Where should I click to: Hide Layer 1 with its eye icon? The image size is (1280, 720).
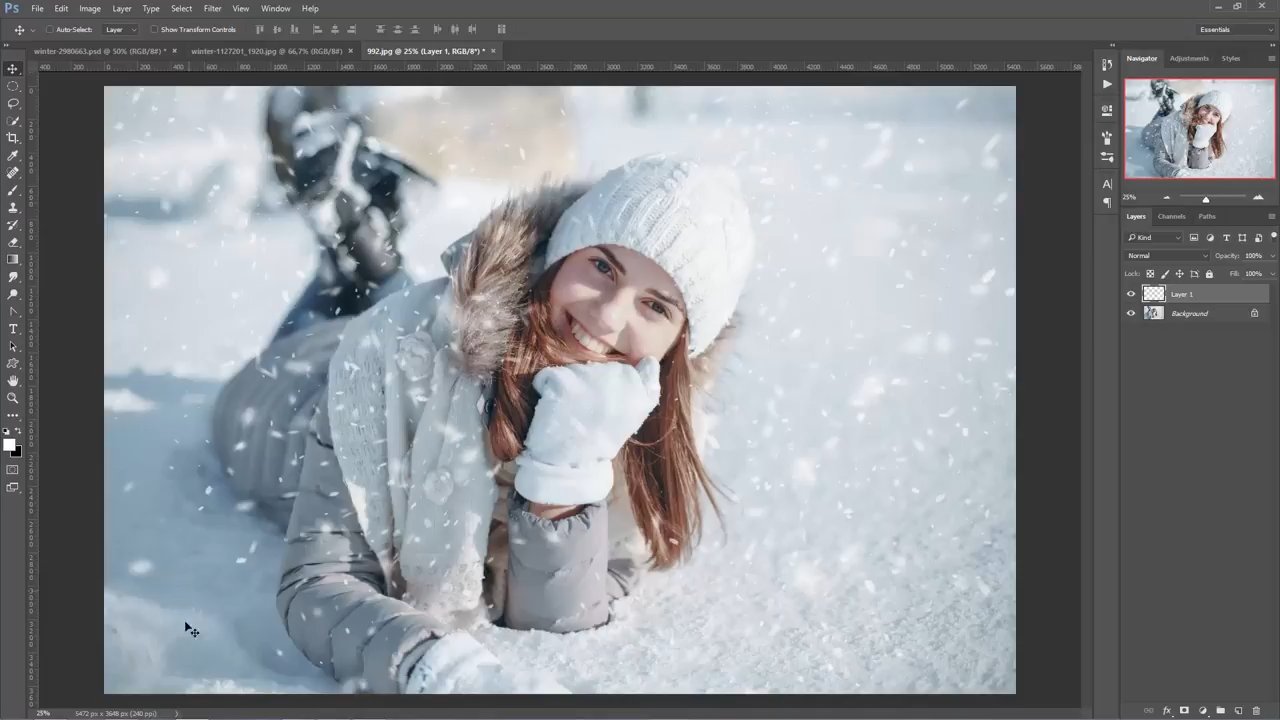[x=1131, y=294]
